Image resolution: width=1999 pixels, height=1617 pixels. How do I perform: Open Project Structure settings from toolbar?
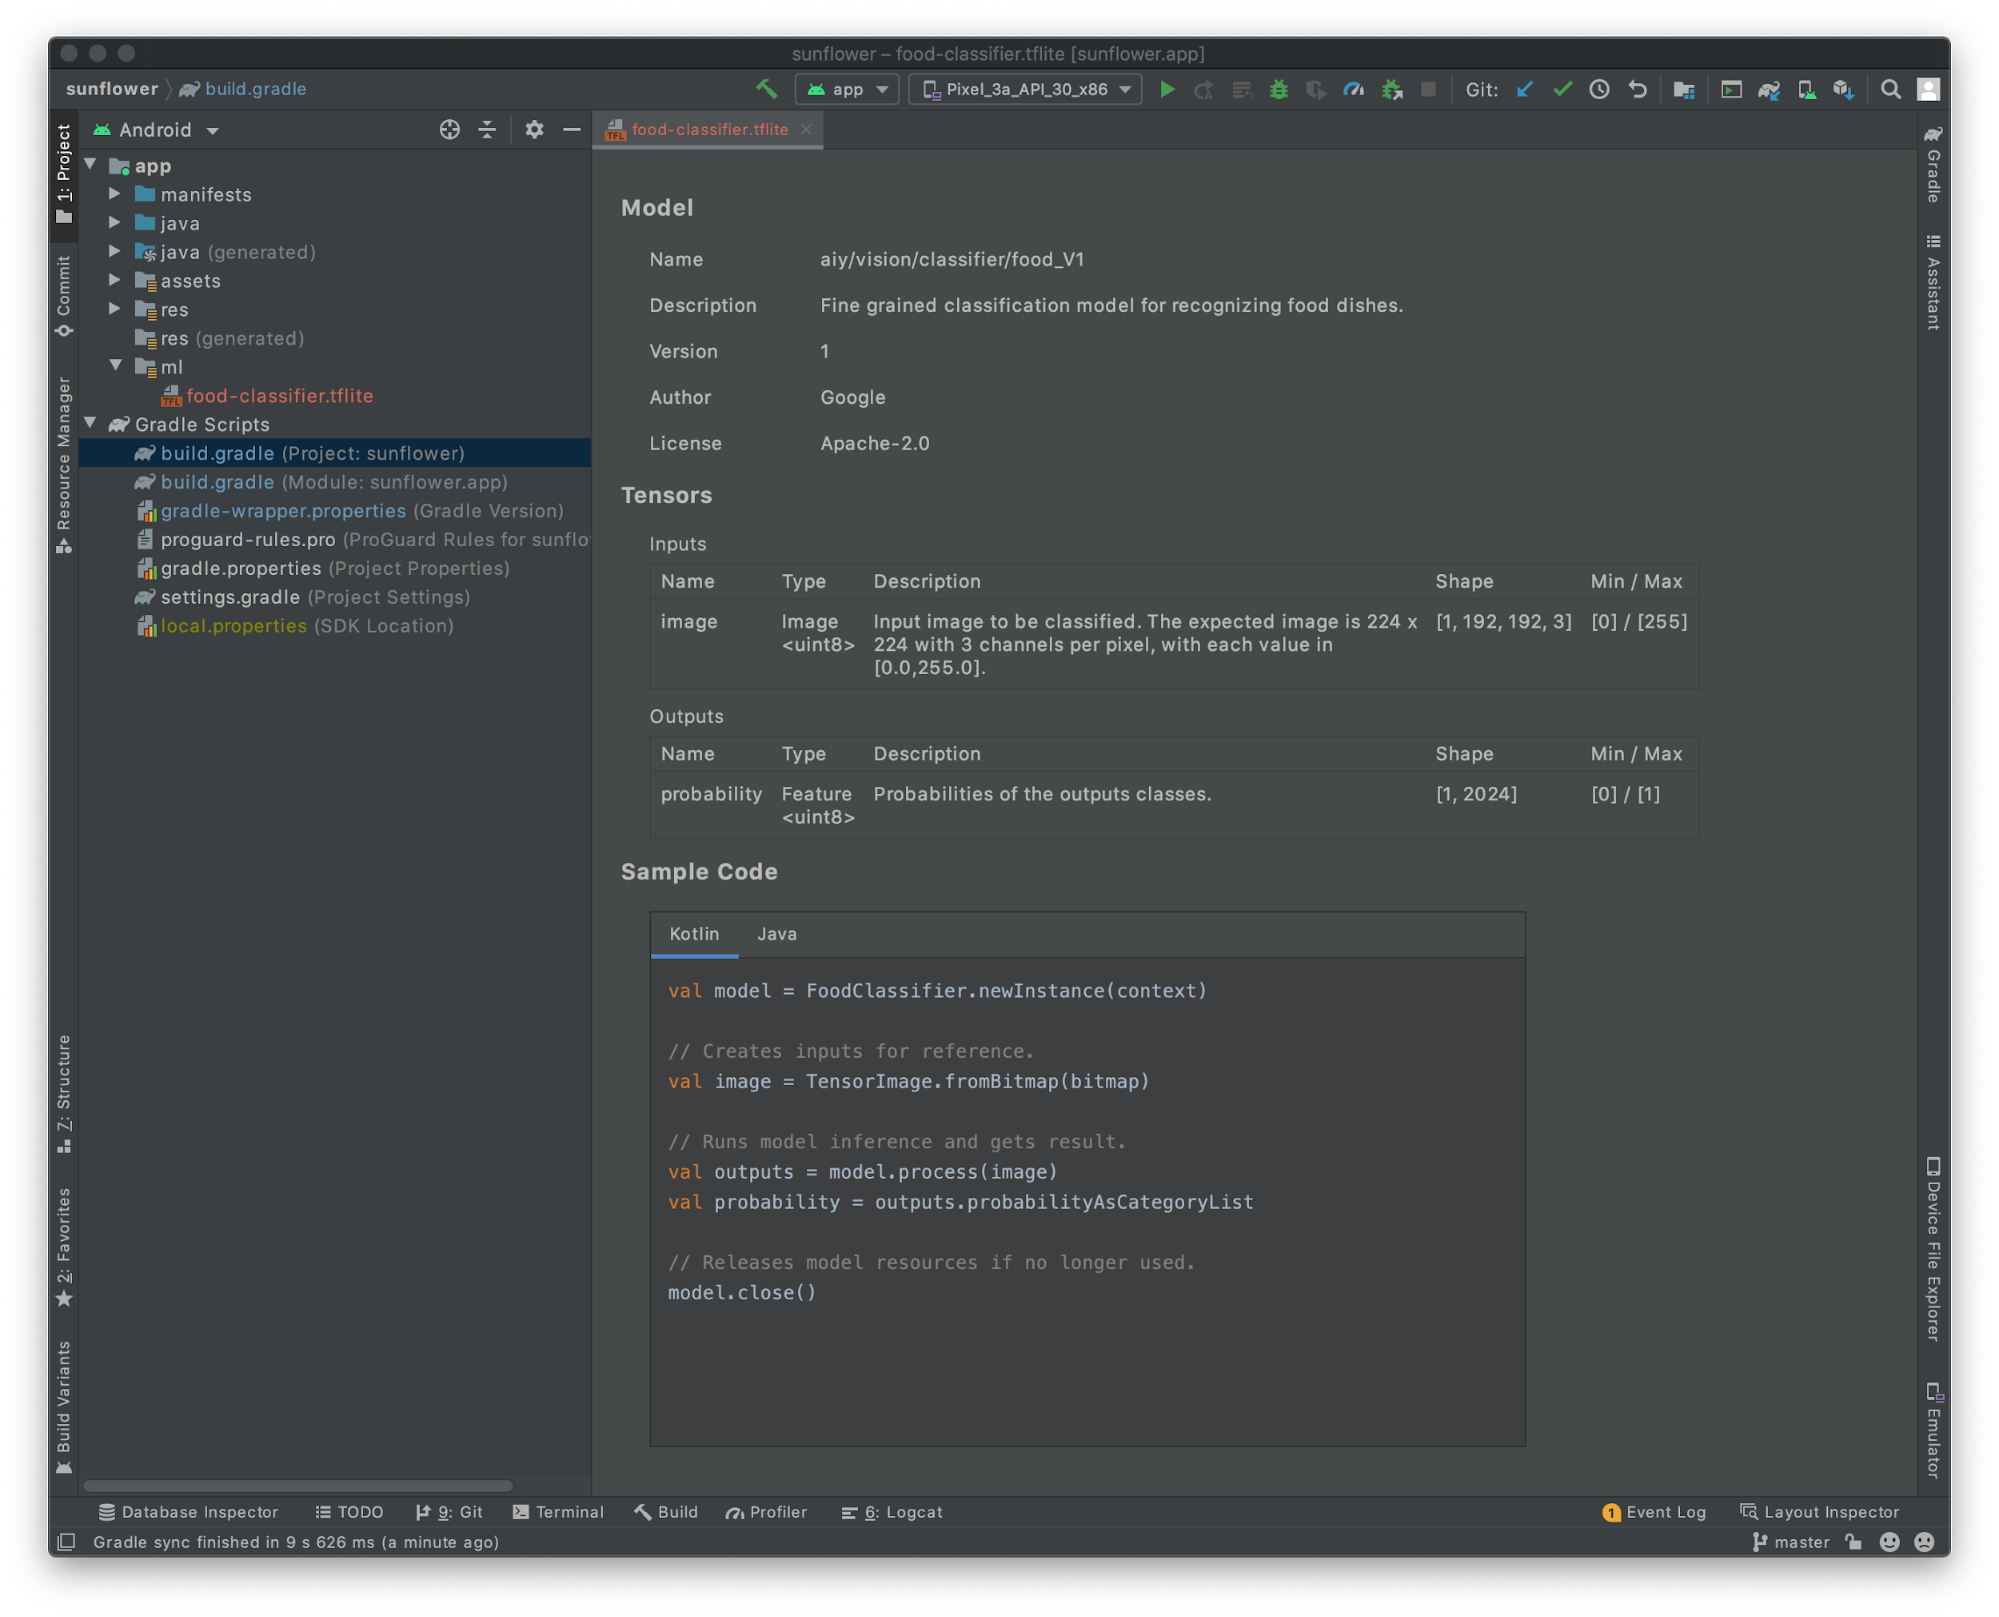coord(1684,89)
